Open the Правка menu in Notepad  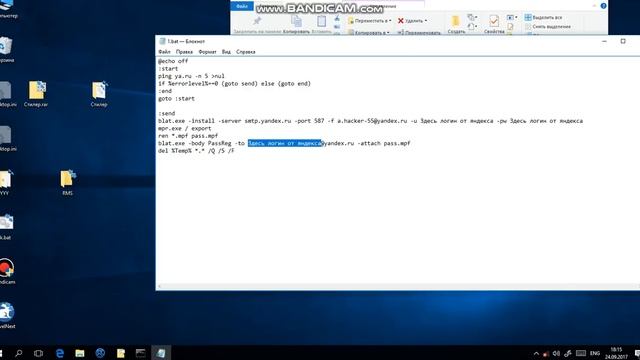tap(184, 52)
